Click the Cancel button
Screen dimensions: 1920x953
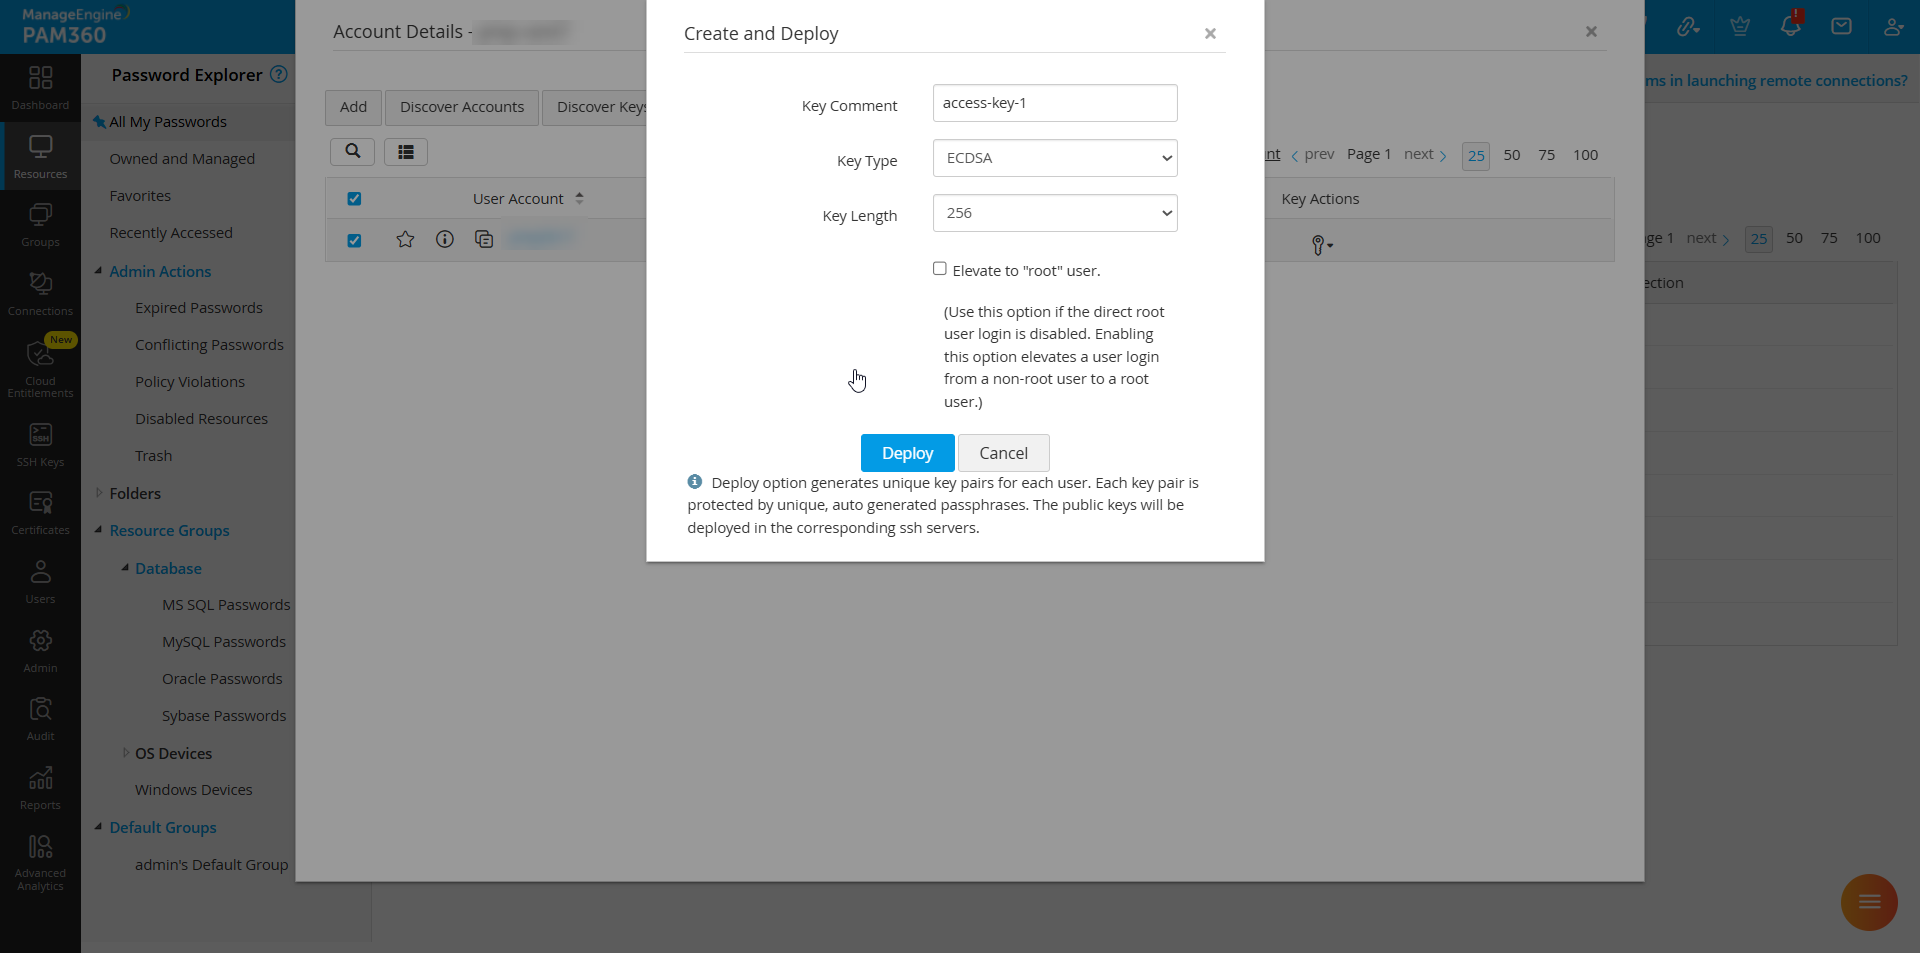(1002, 452)
